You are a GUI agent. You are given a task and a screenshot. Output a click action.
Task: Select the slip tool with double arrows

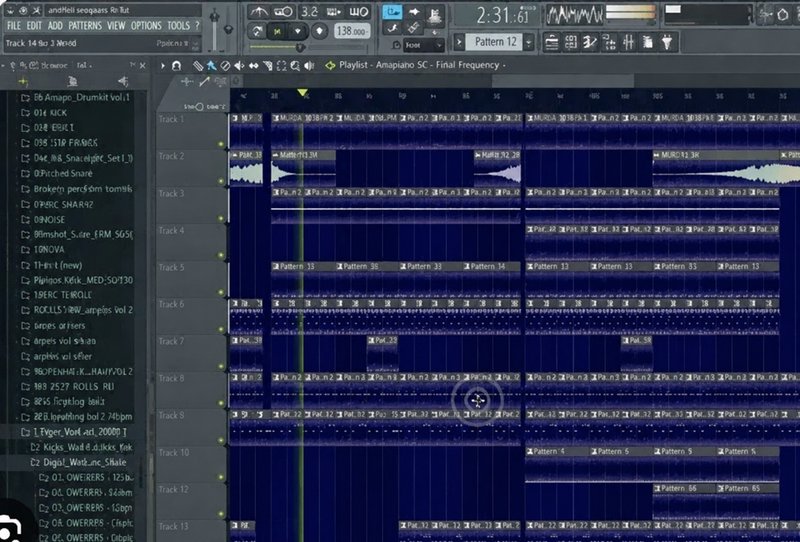click(253, 65)
